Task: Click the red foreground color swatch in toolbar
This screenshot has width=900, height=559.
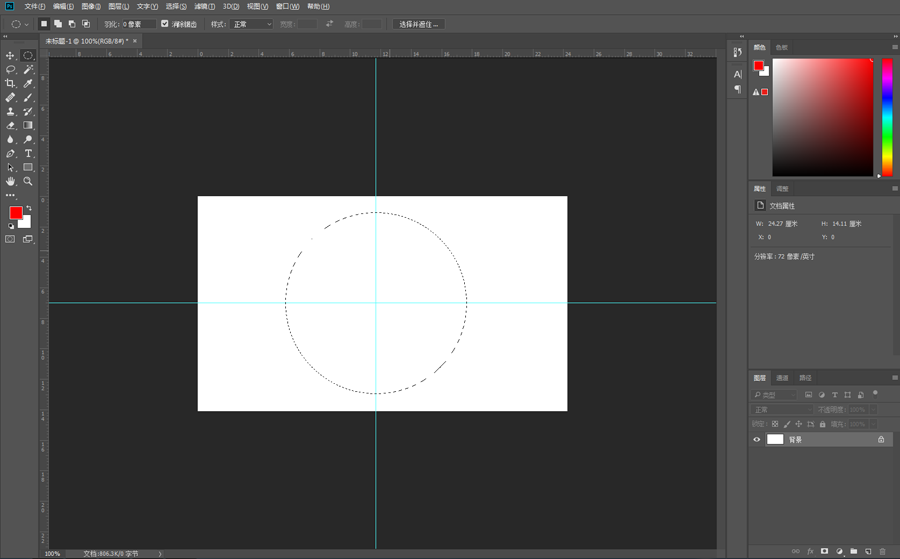Action: tap(15, 213)
